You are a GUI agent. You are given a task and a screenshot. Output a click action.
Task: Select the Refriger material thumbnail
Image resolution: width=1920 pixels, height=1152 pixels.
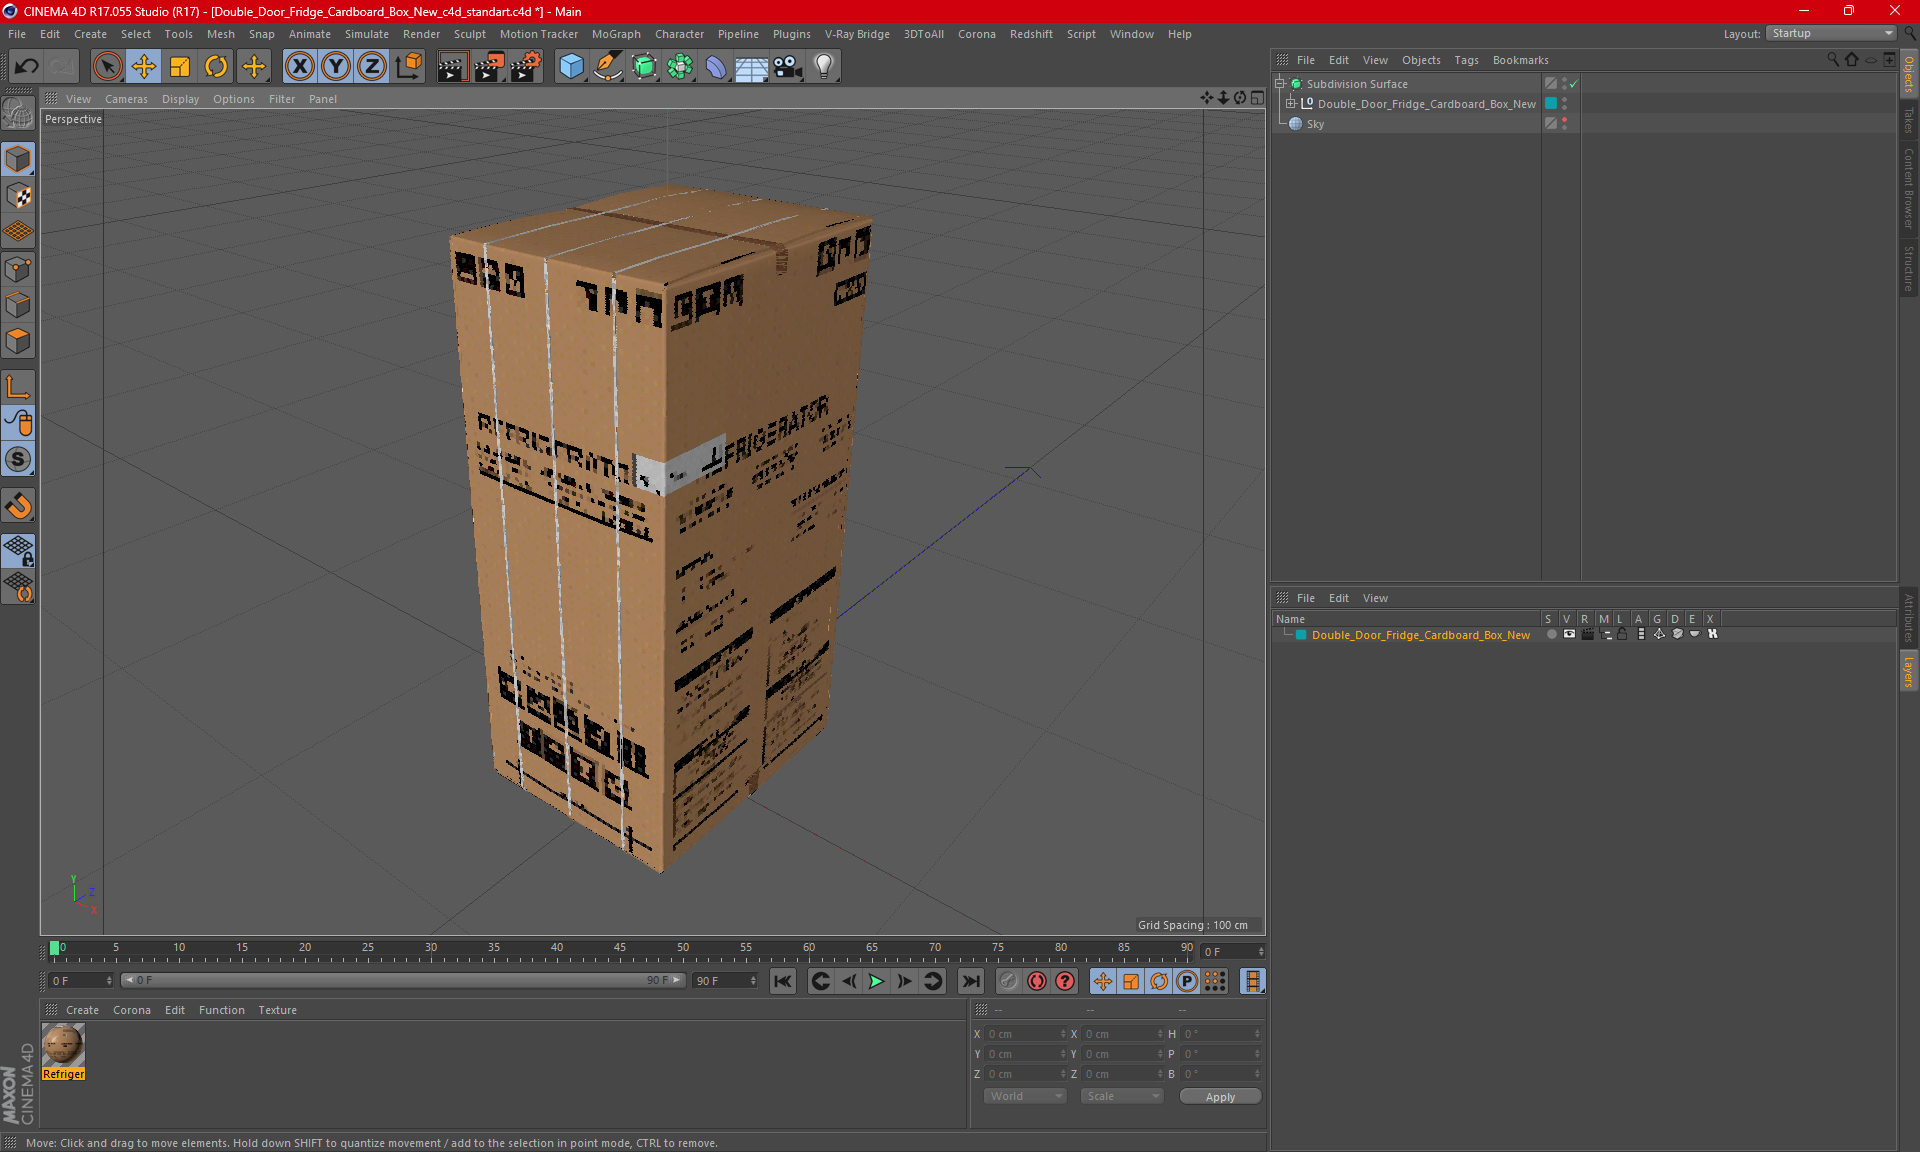[63, 1046]
